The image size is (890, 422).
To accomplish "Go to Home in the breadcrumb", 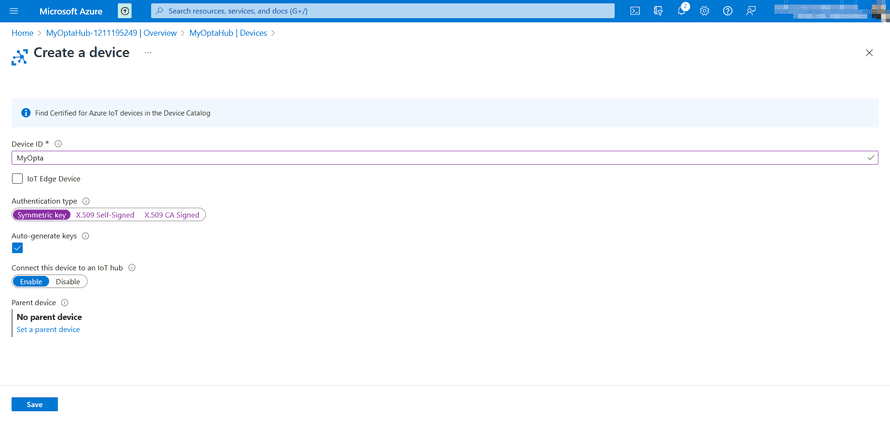I will pyautogui.click(x=22, y=33).
